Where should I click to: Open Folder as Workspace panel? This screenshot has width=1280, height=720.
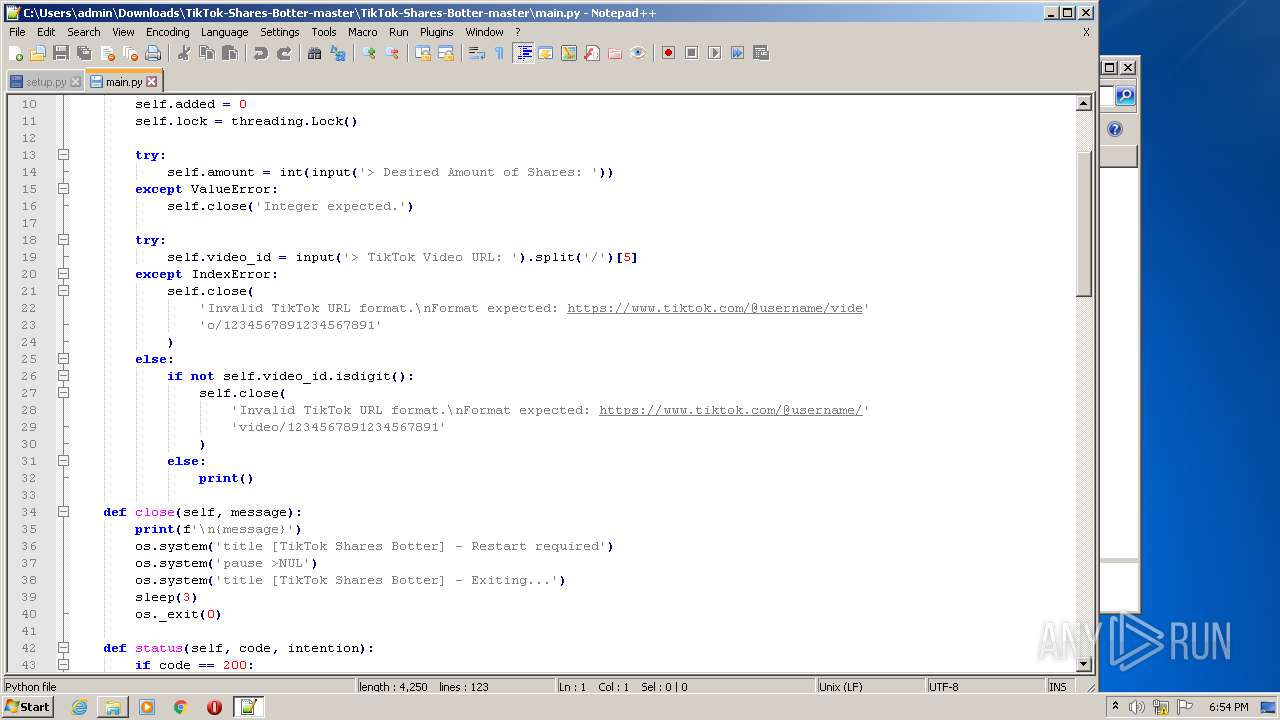[x=615, y=53]
